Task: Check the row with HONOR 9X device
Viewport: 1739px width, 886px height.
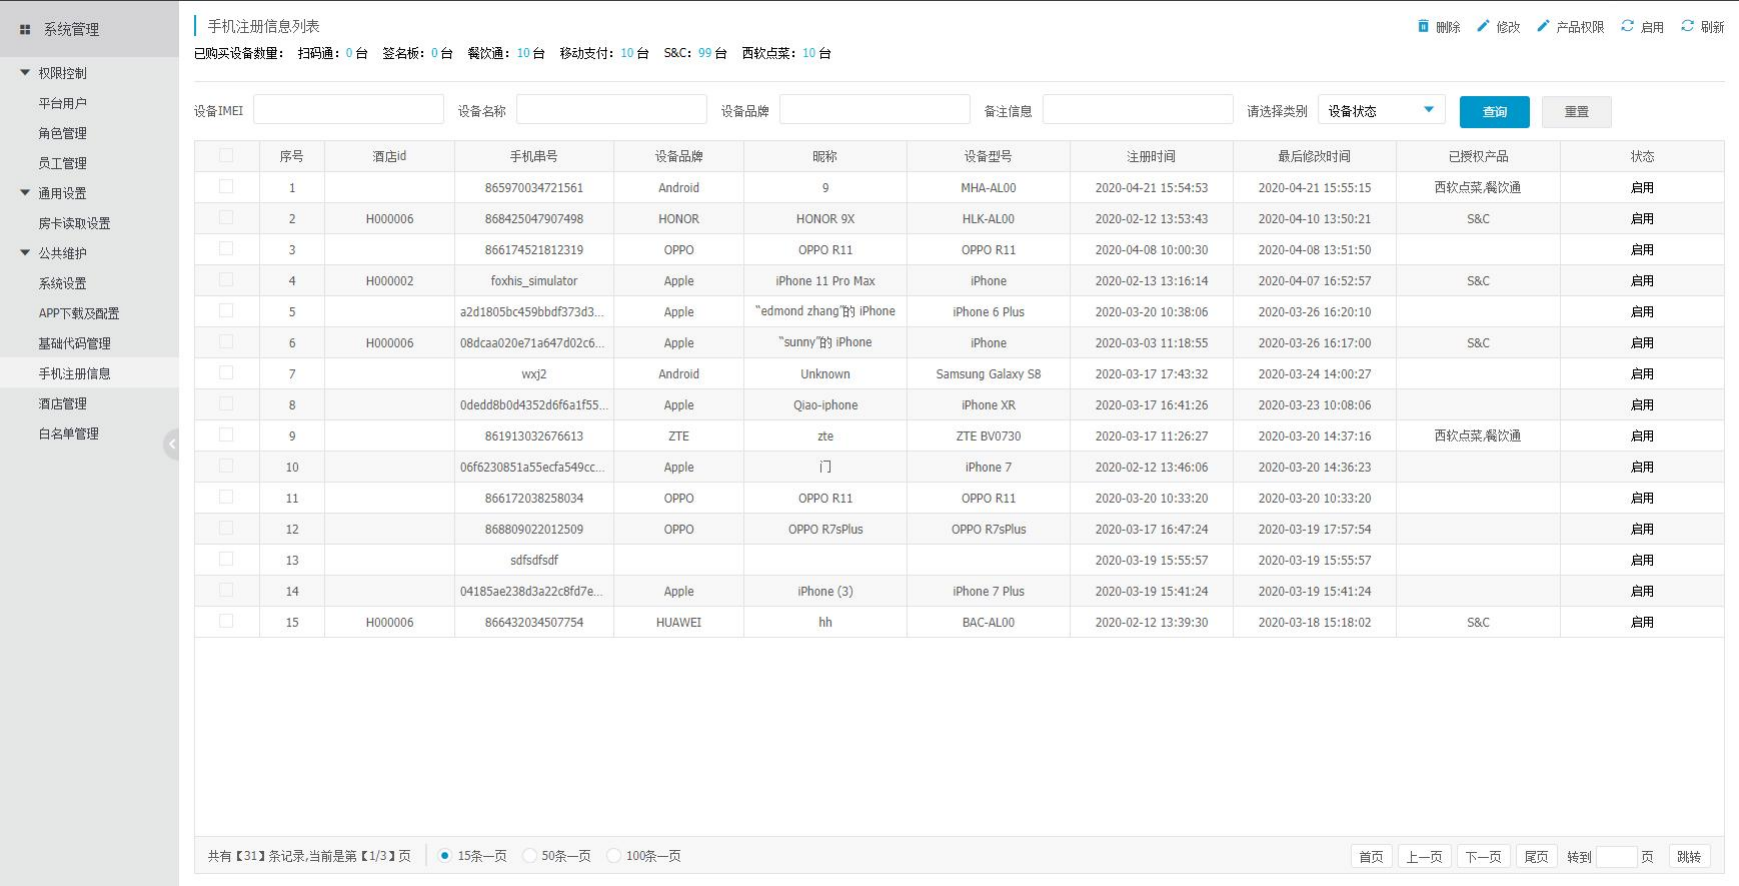Action: tap(226, 217)
